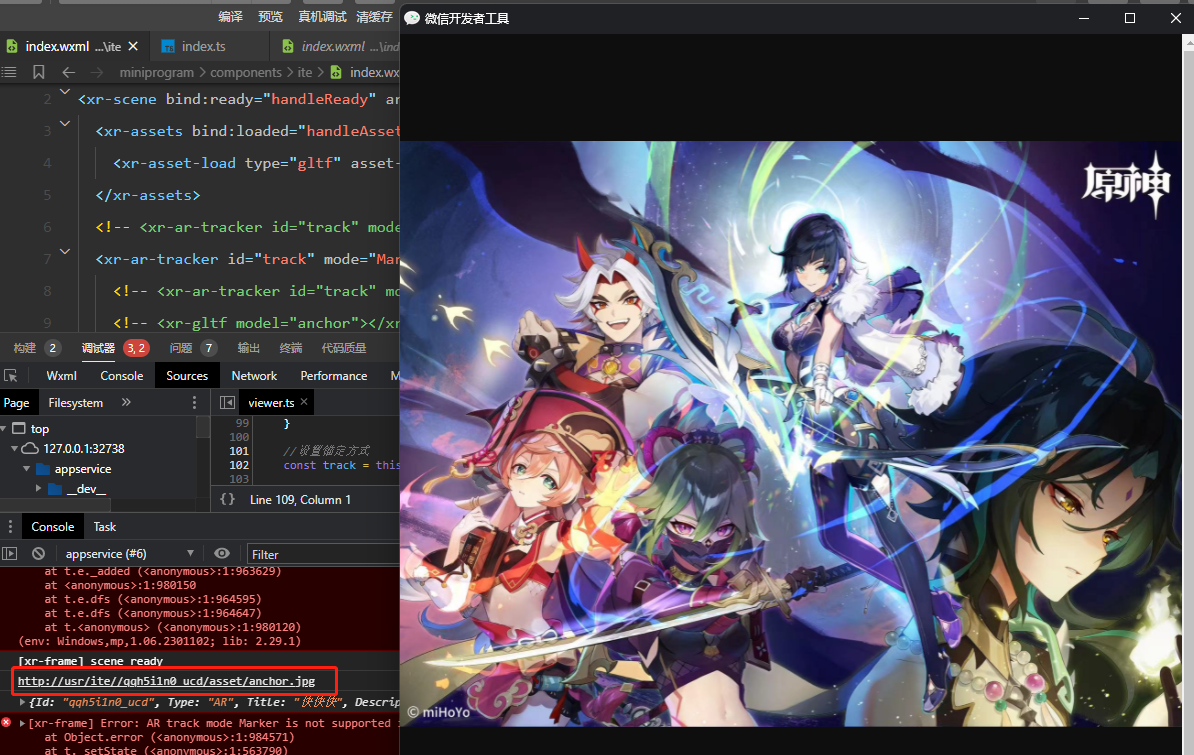This screenshot has width=1194, height=755.
Task: Collapse the xr-ar-tracker fold arrow on line 7
Action: tap(65, 251)
